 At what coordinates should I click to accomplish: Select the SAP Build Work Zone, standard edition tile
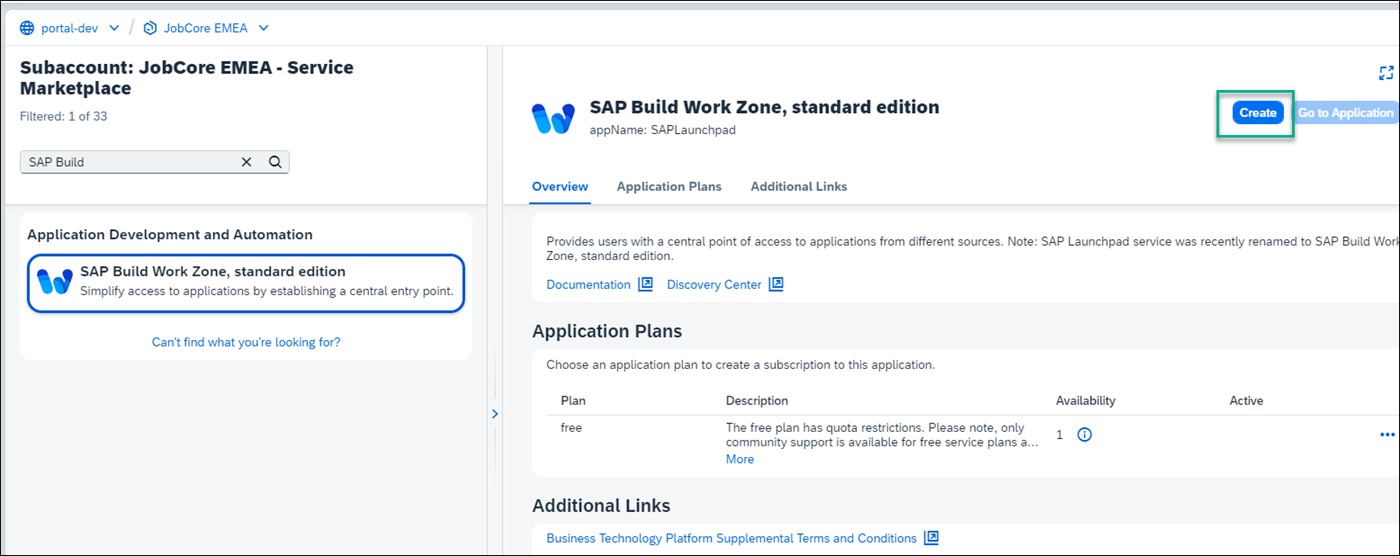click(x=246, y=283)
